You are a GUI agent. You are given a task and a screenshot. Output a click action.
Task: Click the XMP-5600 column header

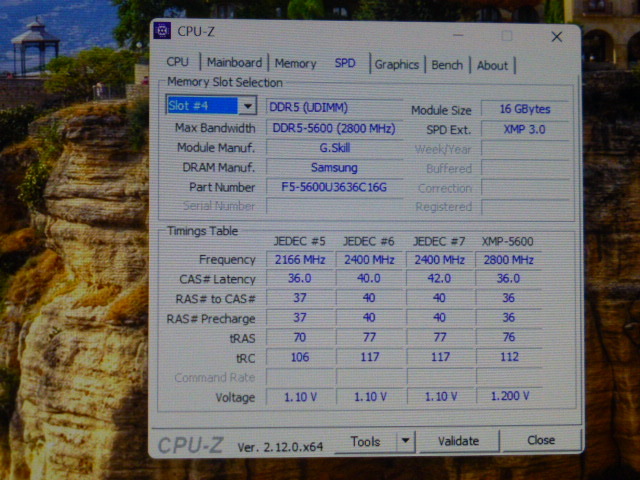[x=508, y=242]
